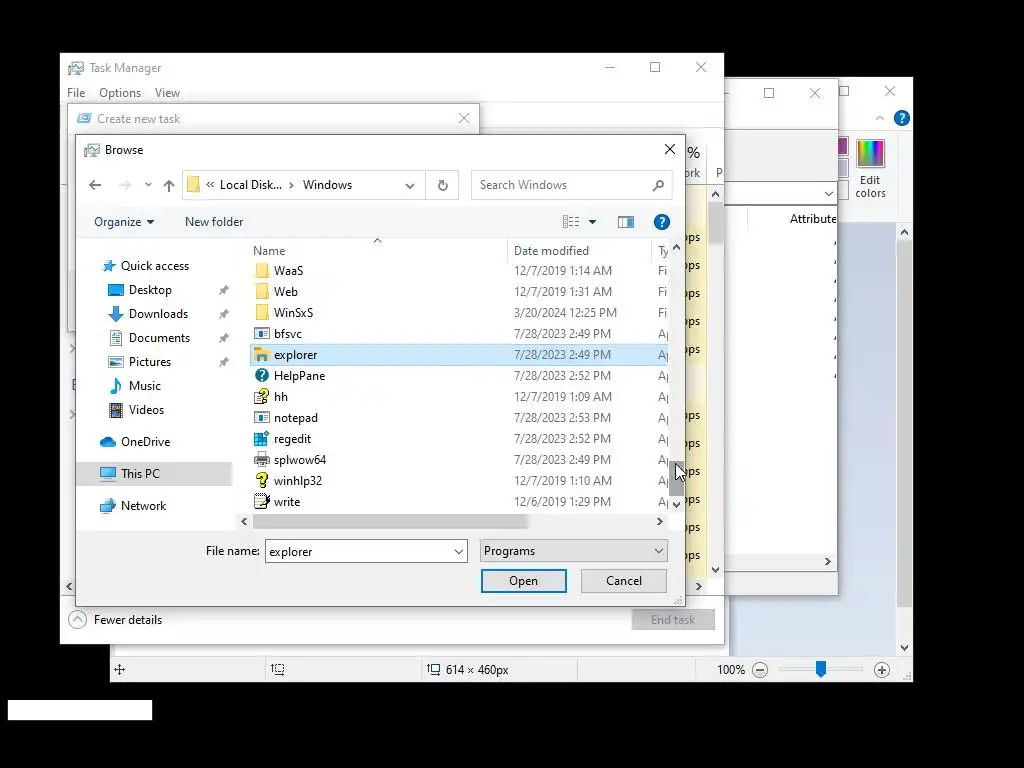This screenshot has height=768, width=1024.
Task: Select OneDrive in navigation pane
Action: 145,442
